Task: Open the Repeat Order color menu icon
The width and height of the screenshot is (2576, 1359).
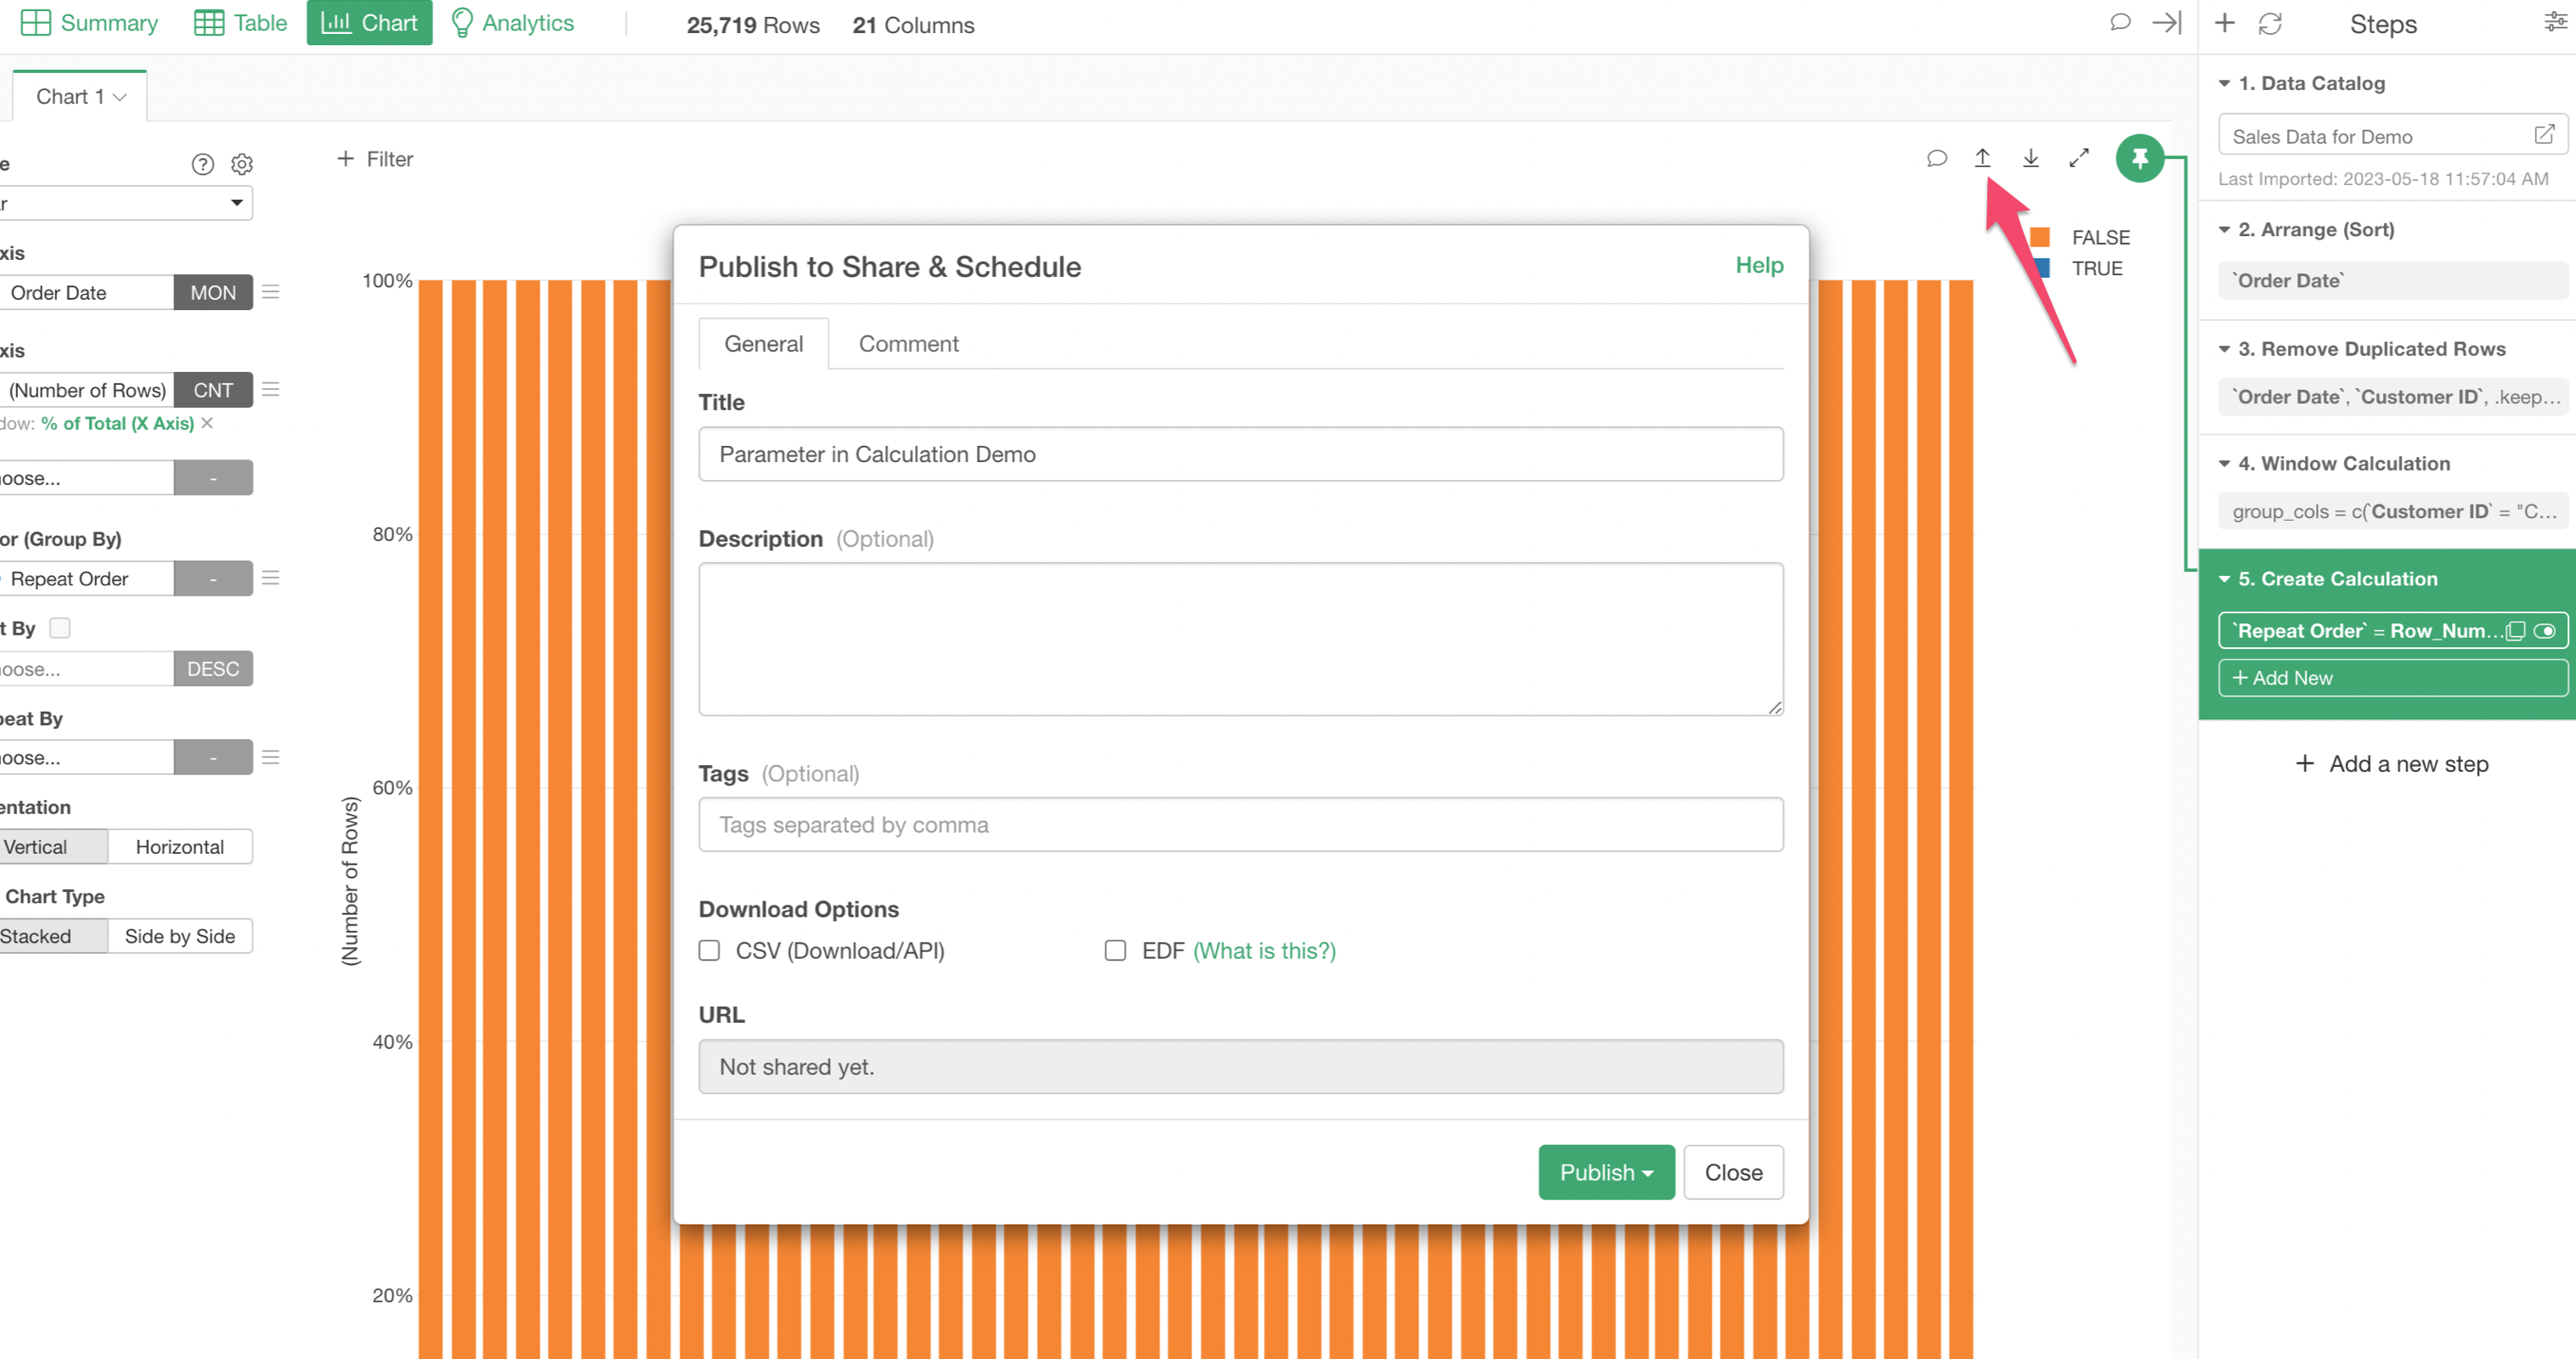Action: click(270, 578)
